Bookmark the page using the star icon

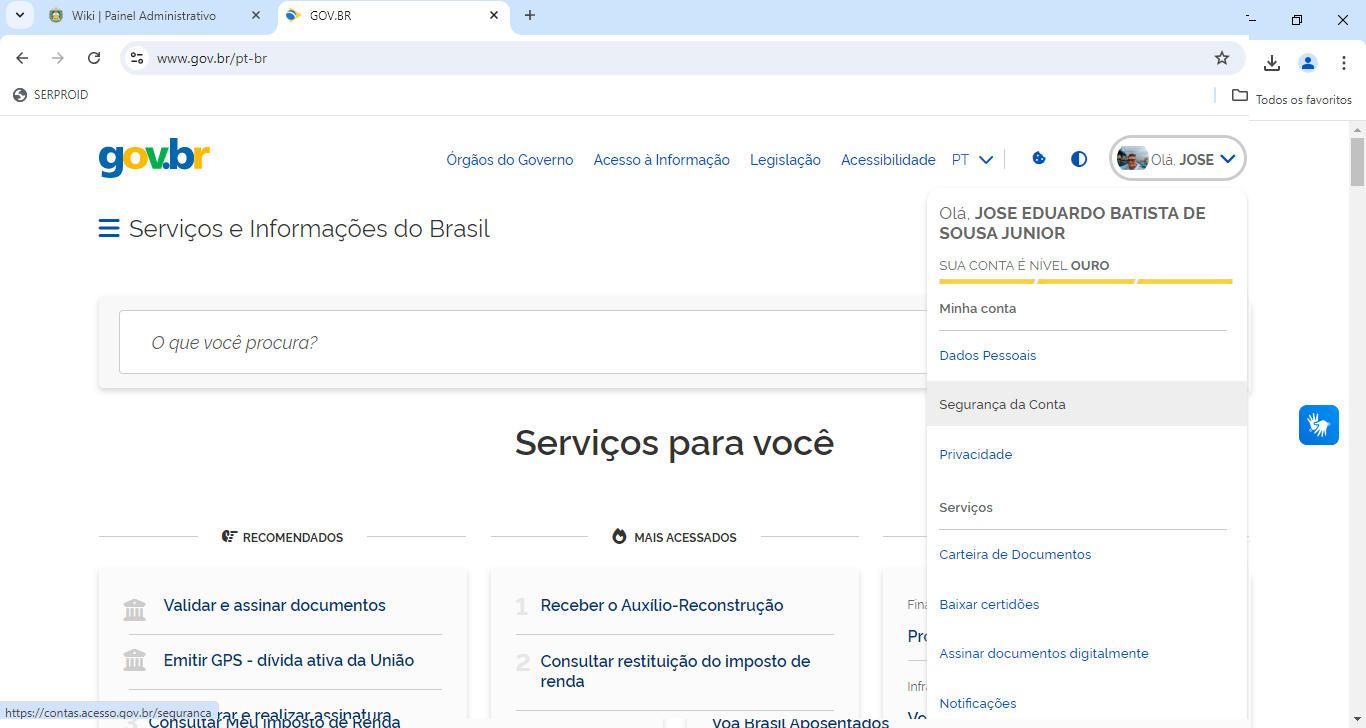point(1221,58)
